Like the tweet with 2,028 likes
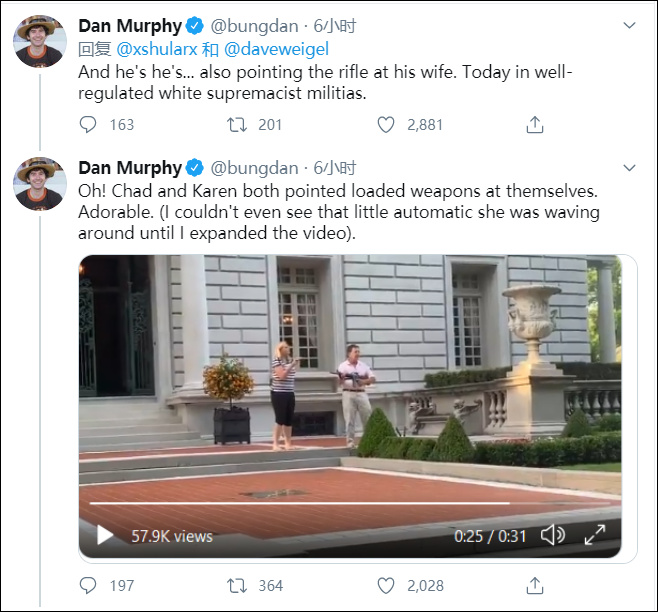This screenshot has height=612, width=658. (x=386, y=586)
